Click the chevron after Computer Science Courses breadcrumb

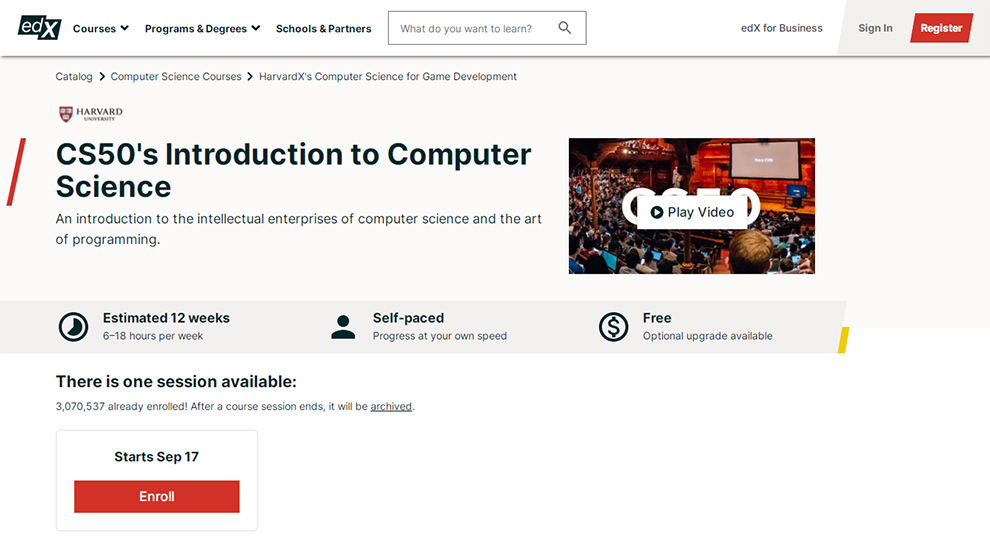click(250, 76)
